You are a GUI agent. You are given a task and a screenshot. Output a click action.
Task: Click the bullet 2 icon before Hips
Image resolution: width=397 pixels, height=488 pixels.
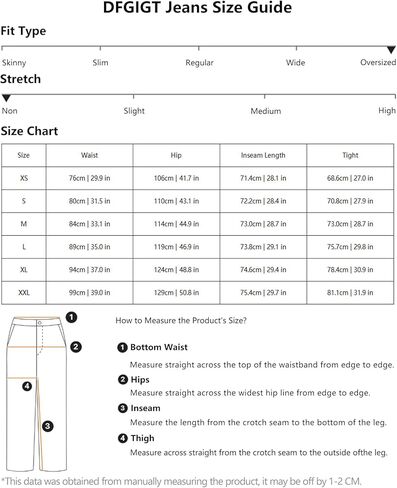[123, 379]
